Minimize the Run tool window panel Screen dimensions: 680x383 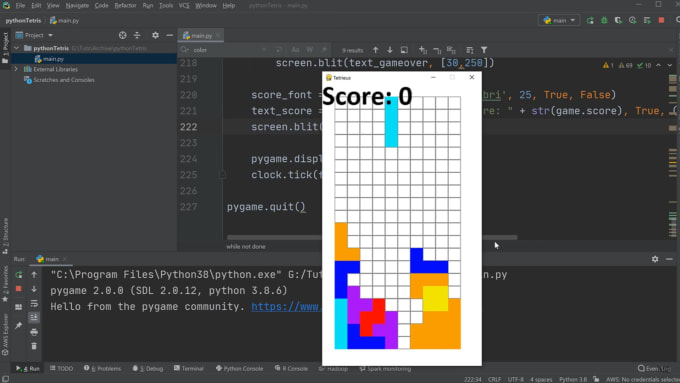pos(669,259)
